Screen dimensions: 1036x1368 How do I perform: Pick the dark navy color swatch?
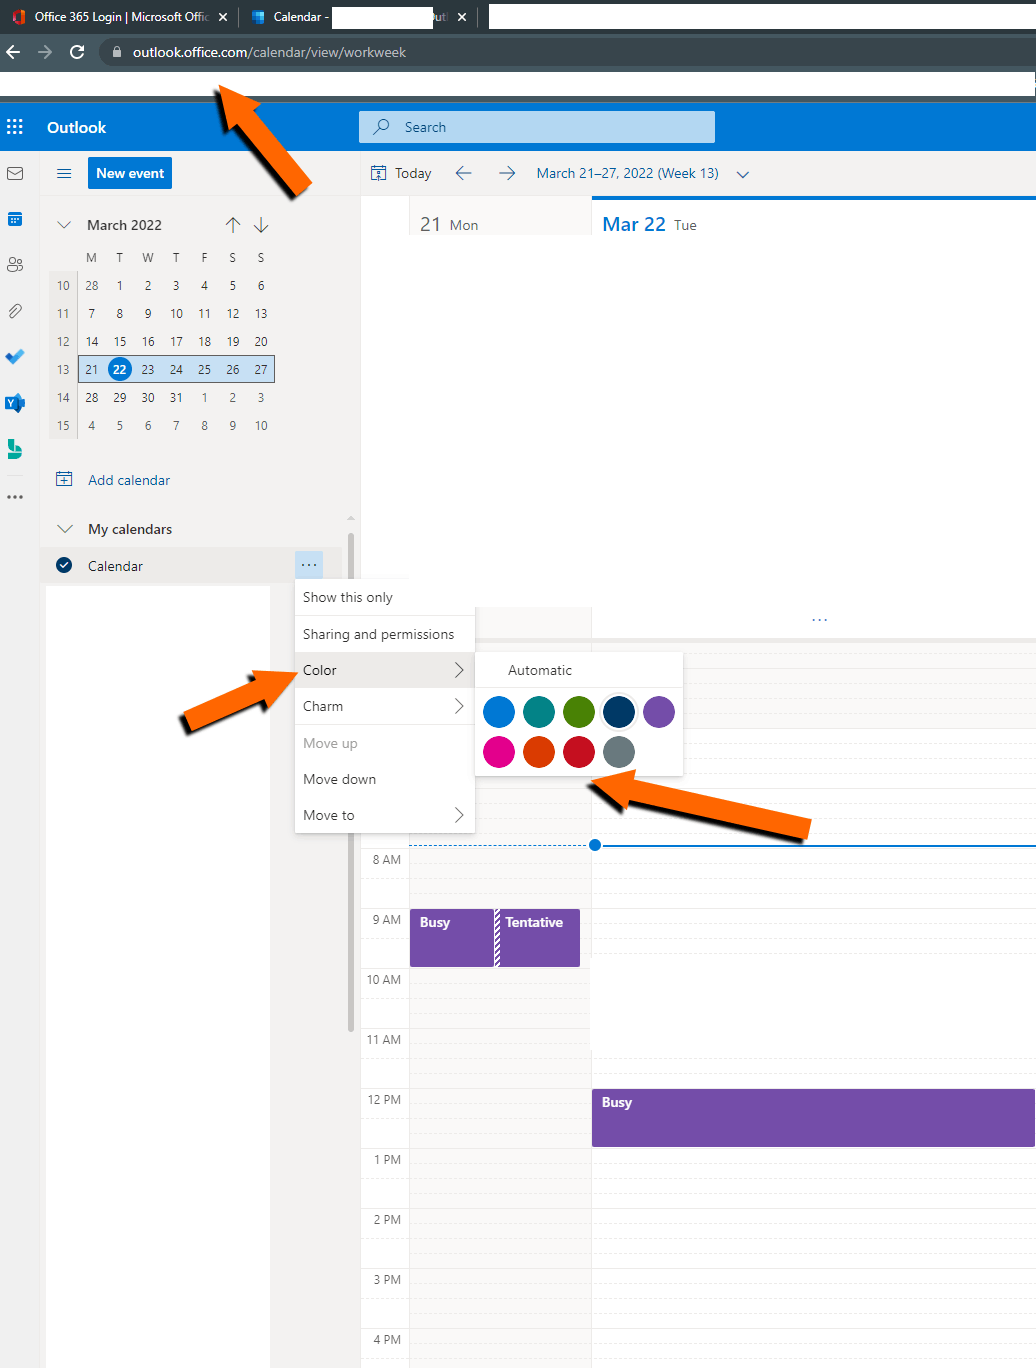(619, 712)
